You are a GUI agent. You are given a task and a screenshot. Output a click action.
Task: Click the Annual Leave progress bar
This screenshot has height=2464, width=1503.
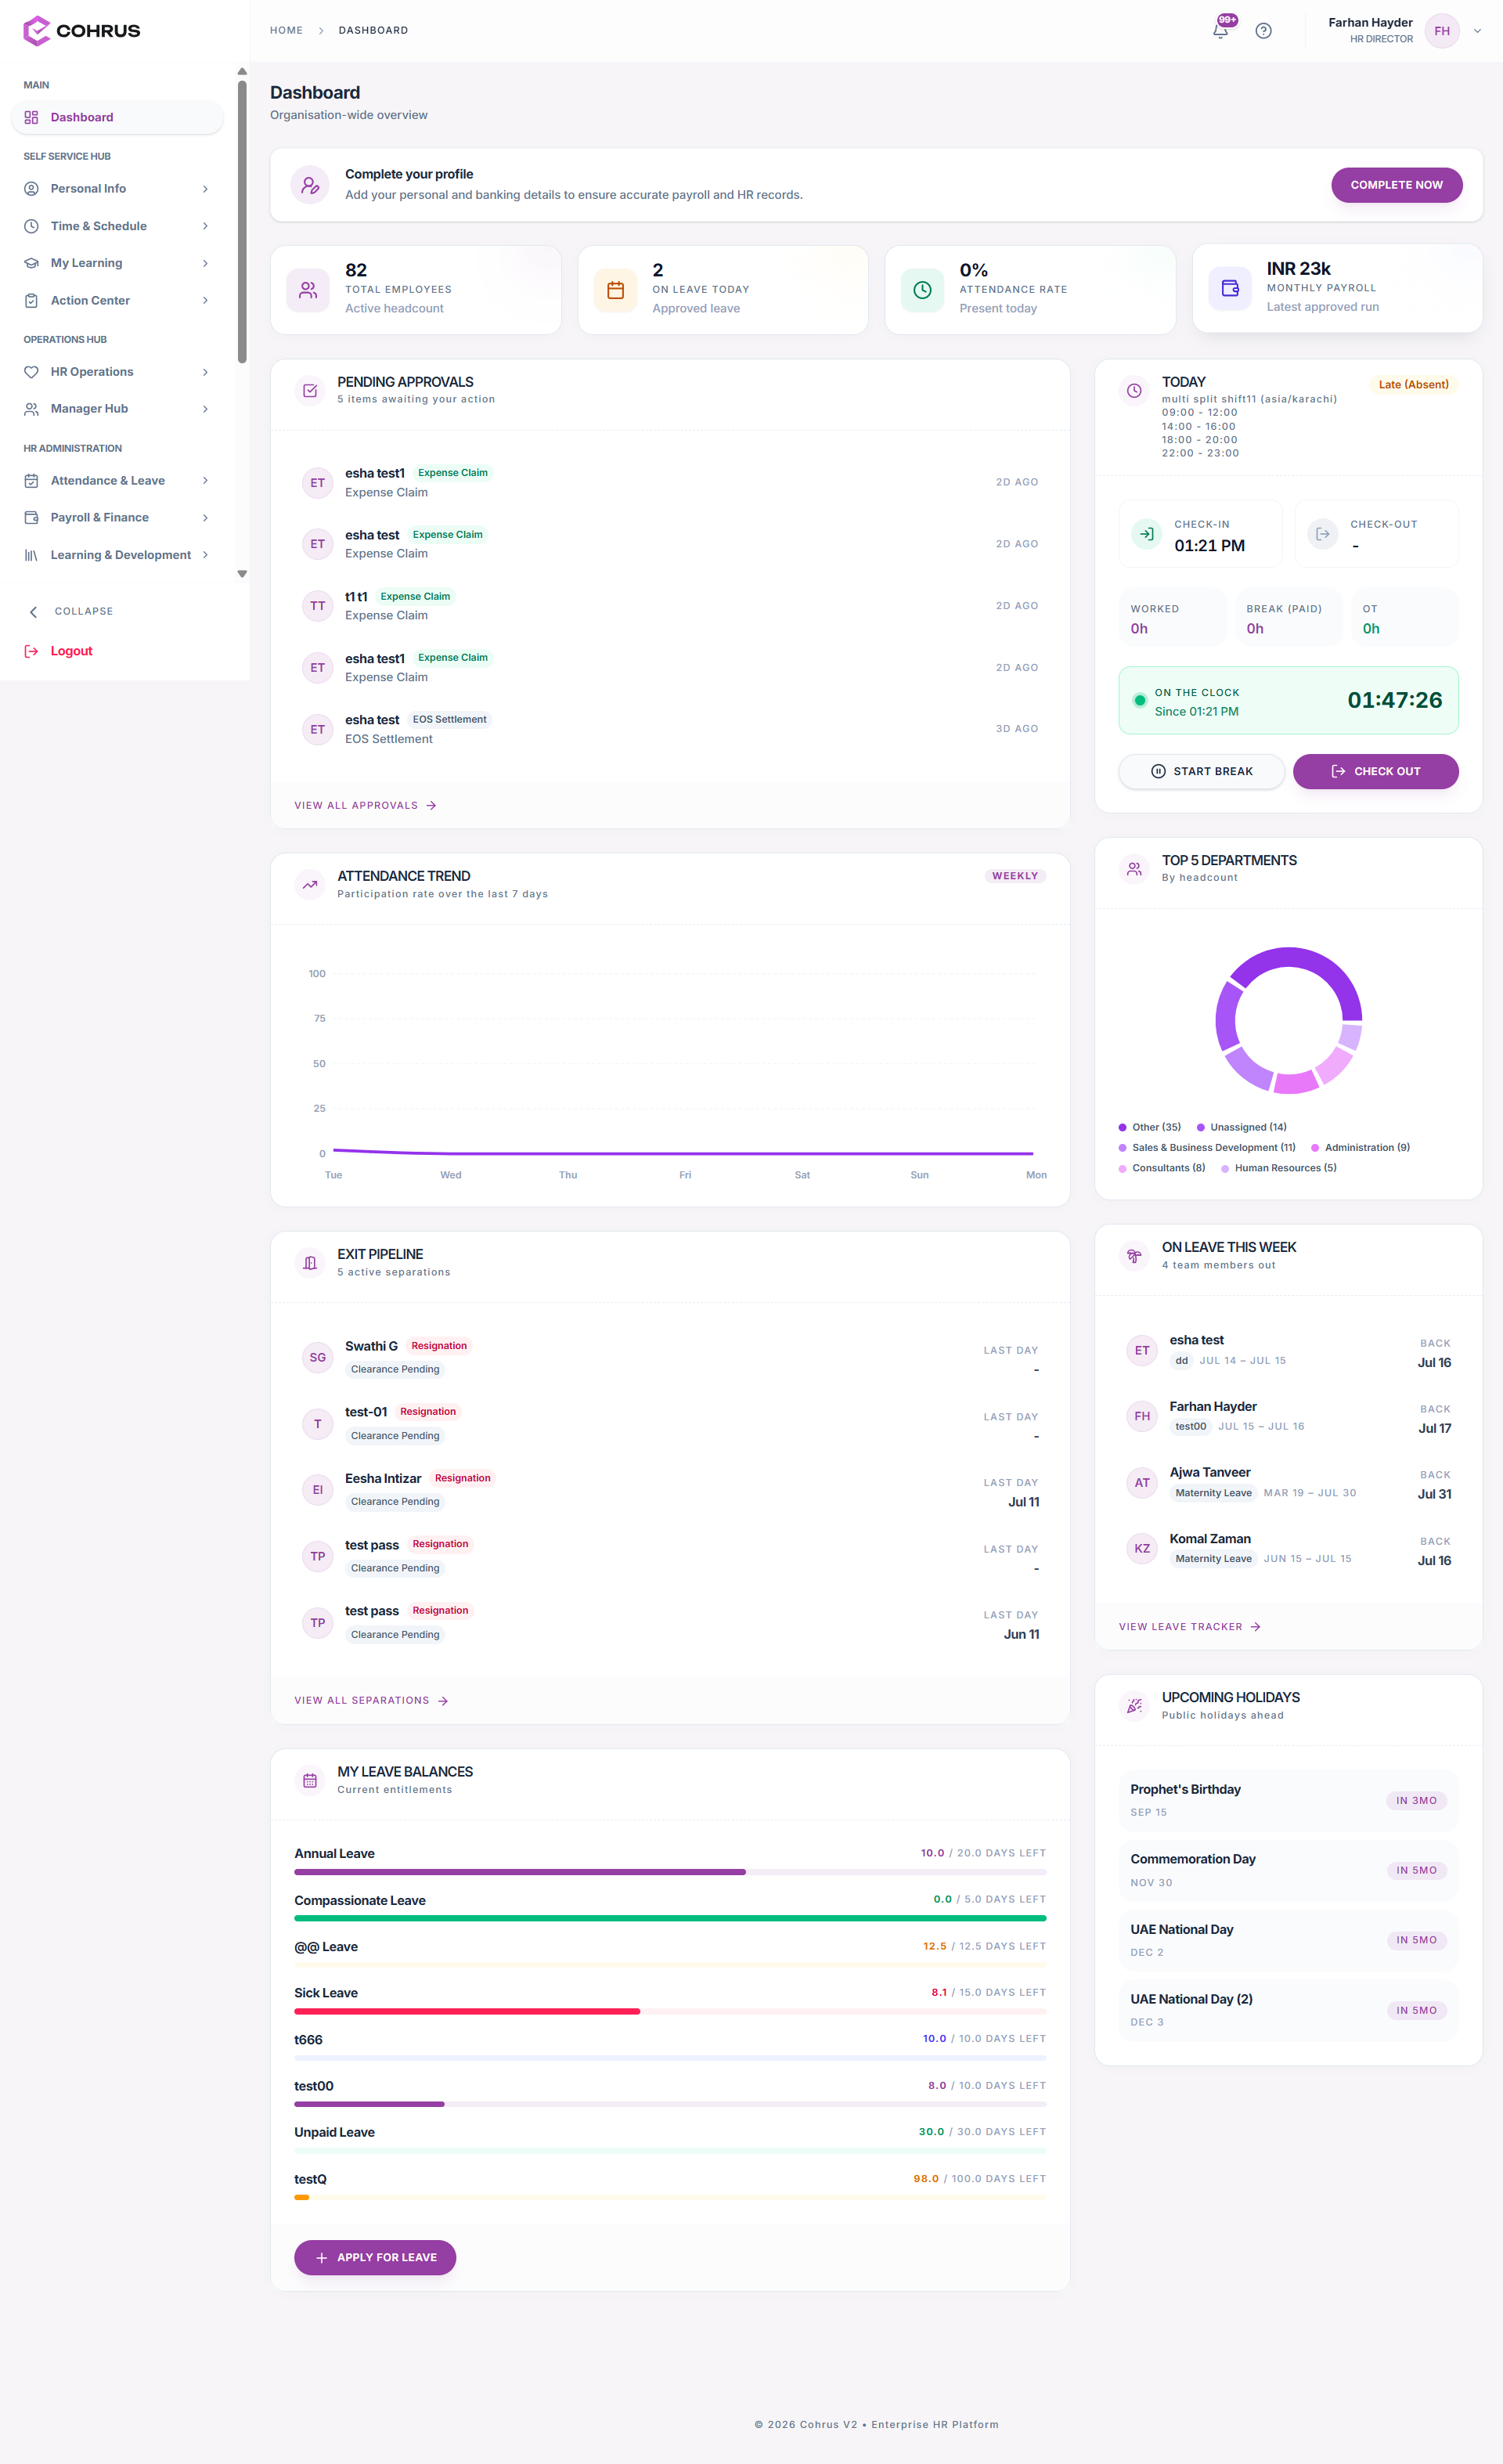670,1872
